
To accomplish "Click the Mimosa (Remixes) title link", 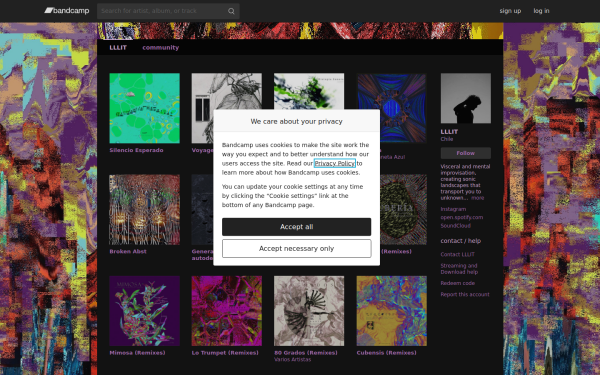I will 137,353.
